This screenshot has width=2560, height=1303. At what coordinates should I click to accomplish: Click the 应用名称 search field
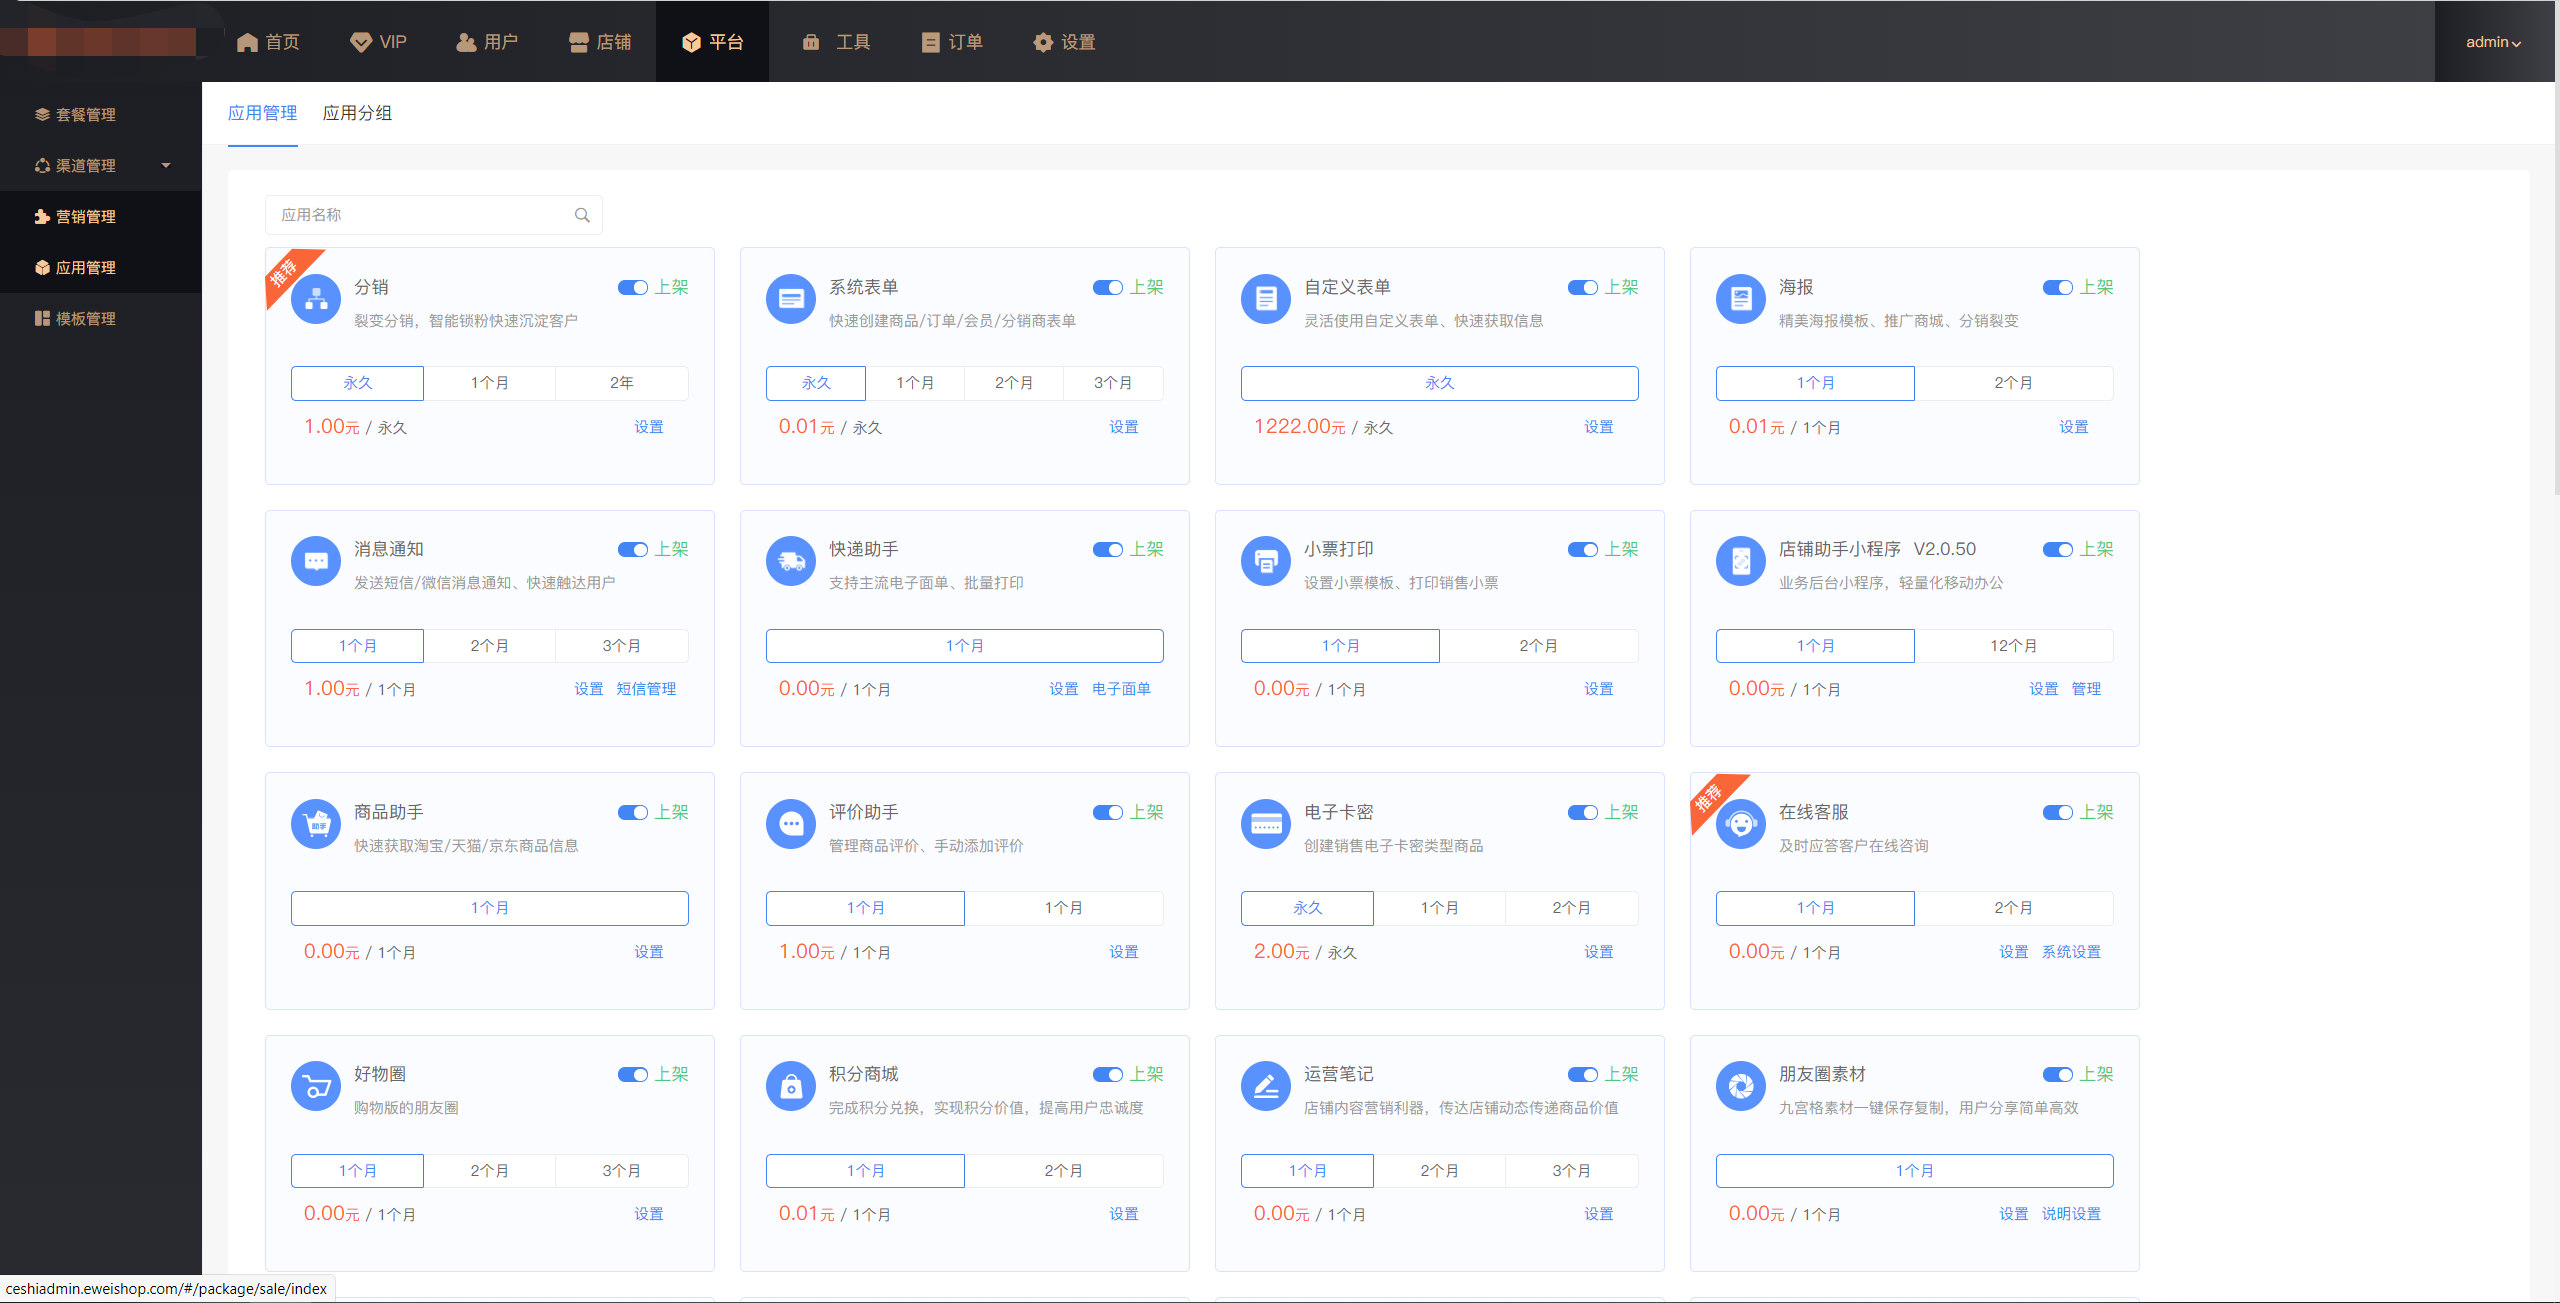click(420, 215)
